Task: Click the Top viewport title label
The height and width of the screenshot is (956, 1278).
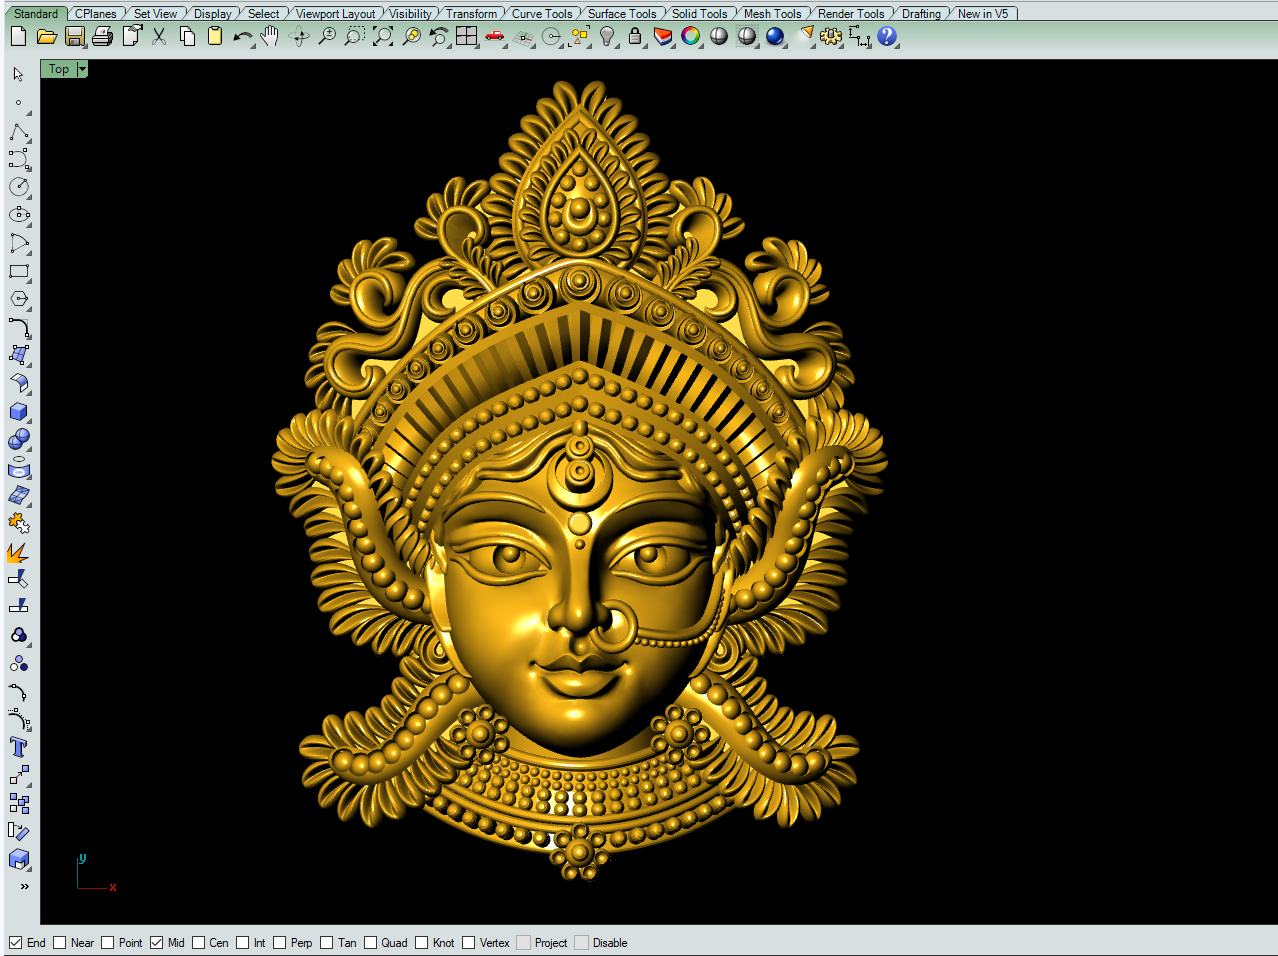Action: pyautogui.click(x=59, y=69)
